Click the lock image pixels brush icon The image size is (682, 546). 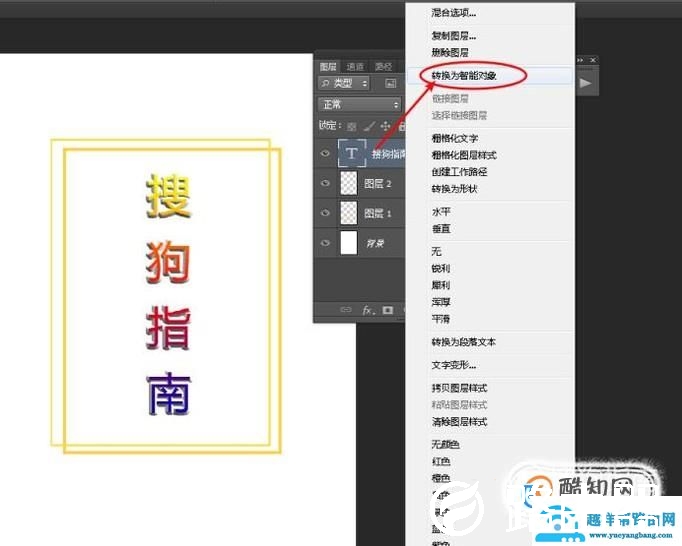(x=369, y=126)
